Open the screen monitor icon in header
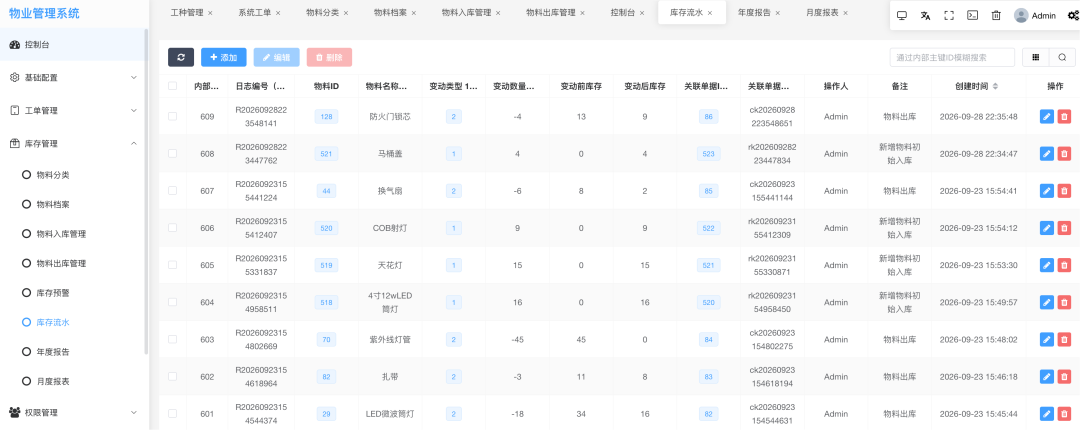 pos(902,16)
